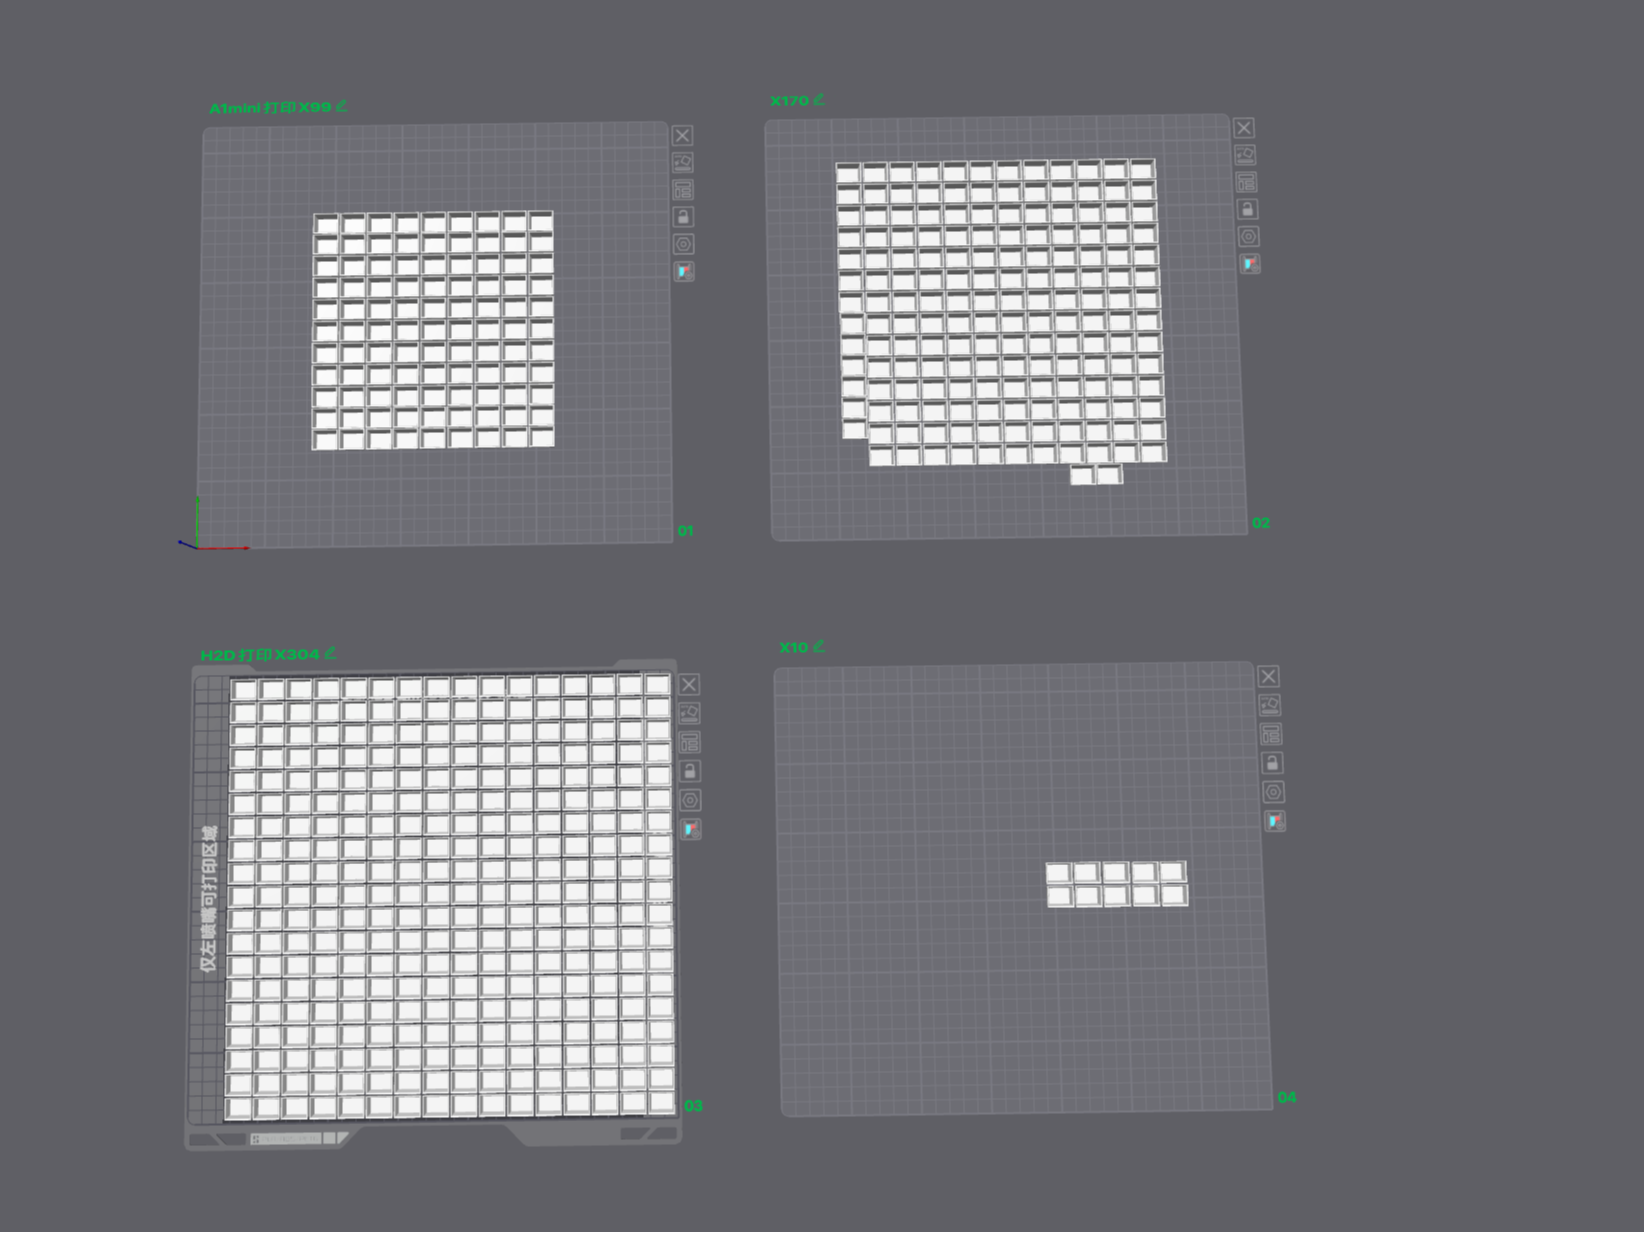Screen dimensions: 1644x1233
Task: Toggle the lock on plate 02
Action: (1247, 209)
